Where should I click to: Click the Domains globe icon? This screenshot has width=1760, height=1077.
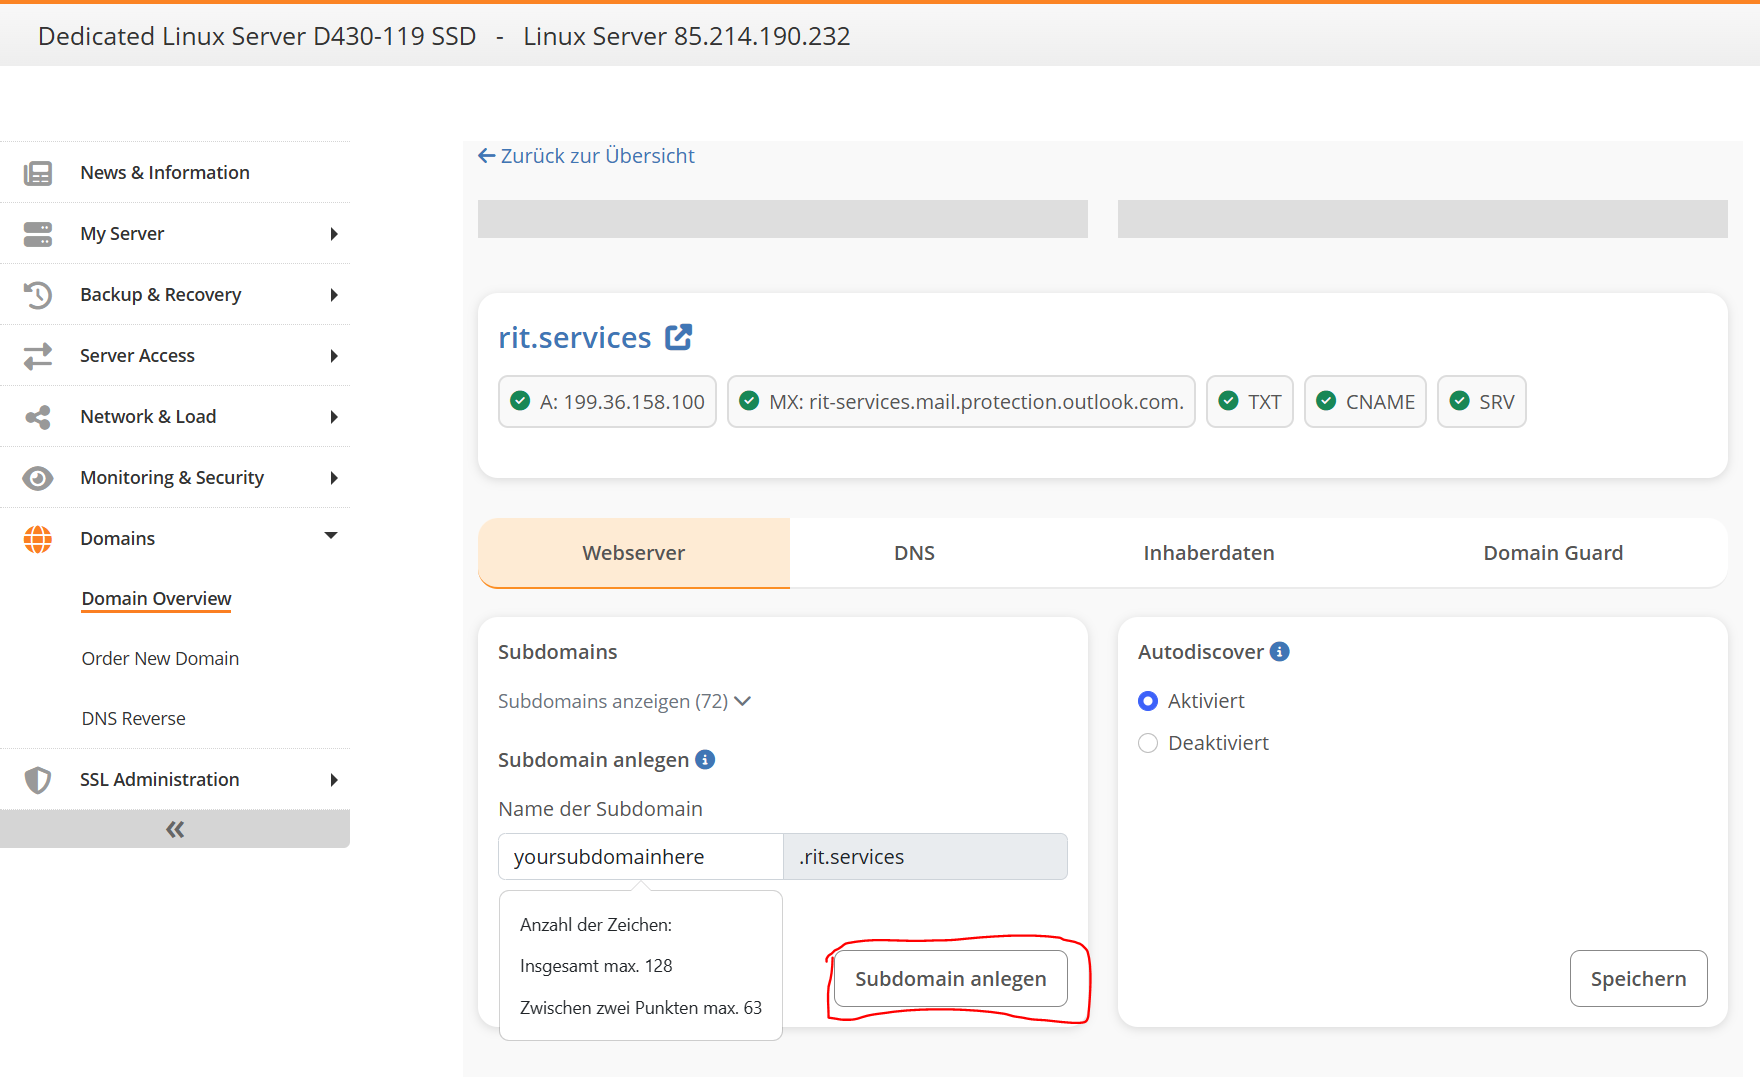(x=38, y=539)
